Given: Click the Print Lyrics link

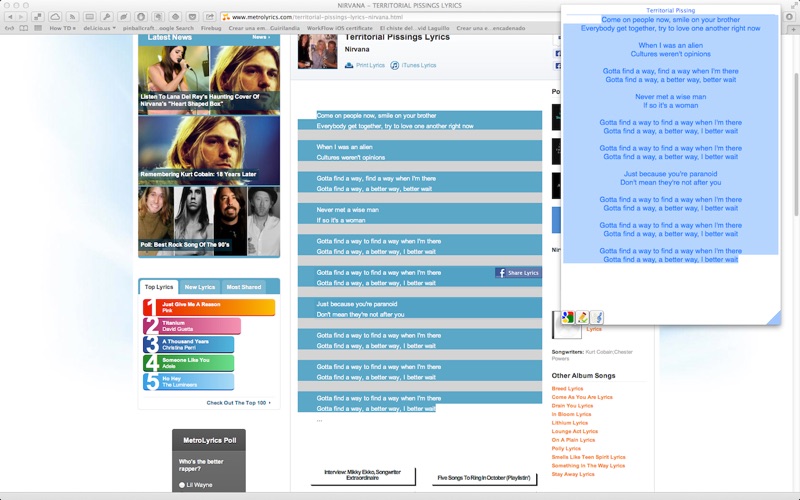Looking at the screenshot, I should pos(370,65).
